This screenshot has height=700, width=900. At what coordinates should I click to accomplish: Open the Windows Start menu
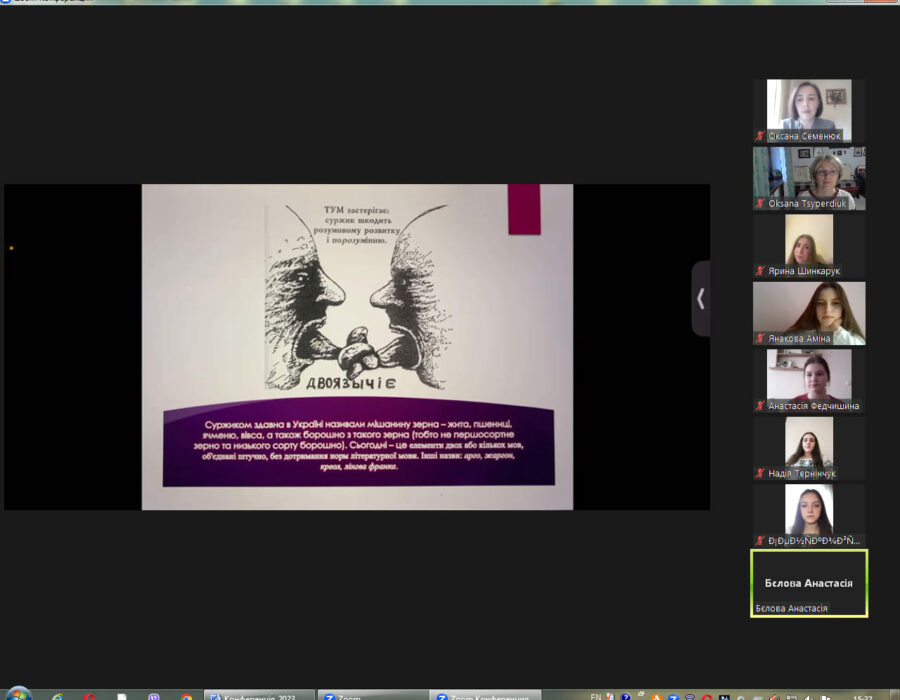click(18, 695)
